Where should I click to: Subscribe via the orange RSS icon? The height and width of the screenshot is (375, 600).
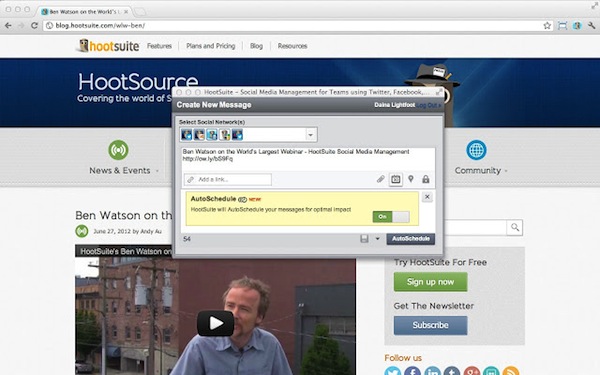tap(511, 371)
